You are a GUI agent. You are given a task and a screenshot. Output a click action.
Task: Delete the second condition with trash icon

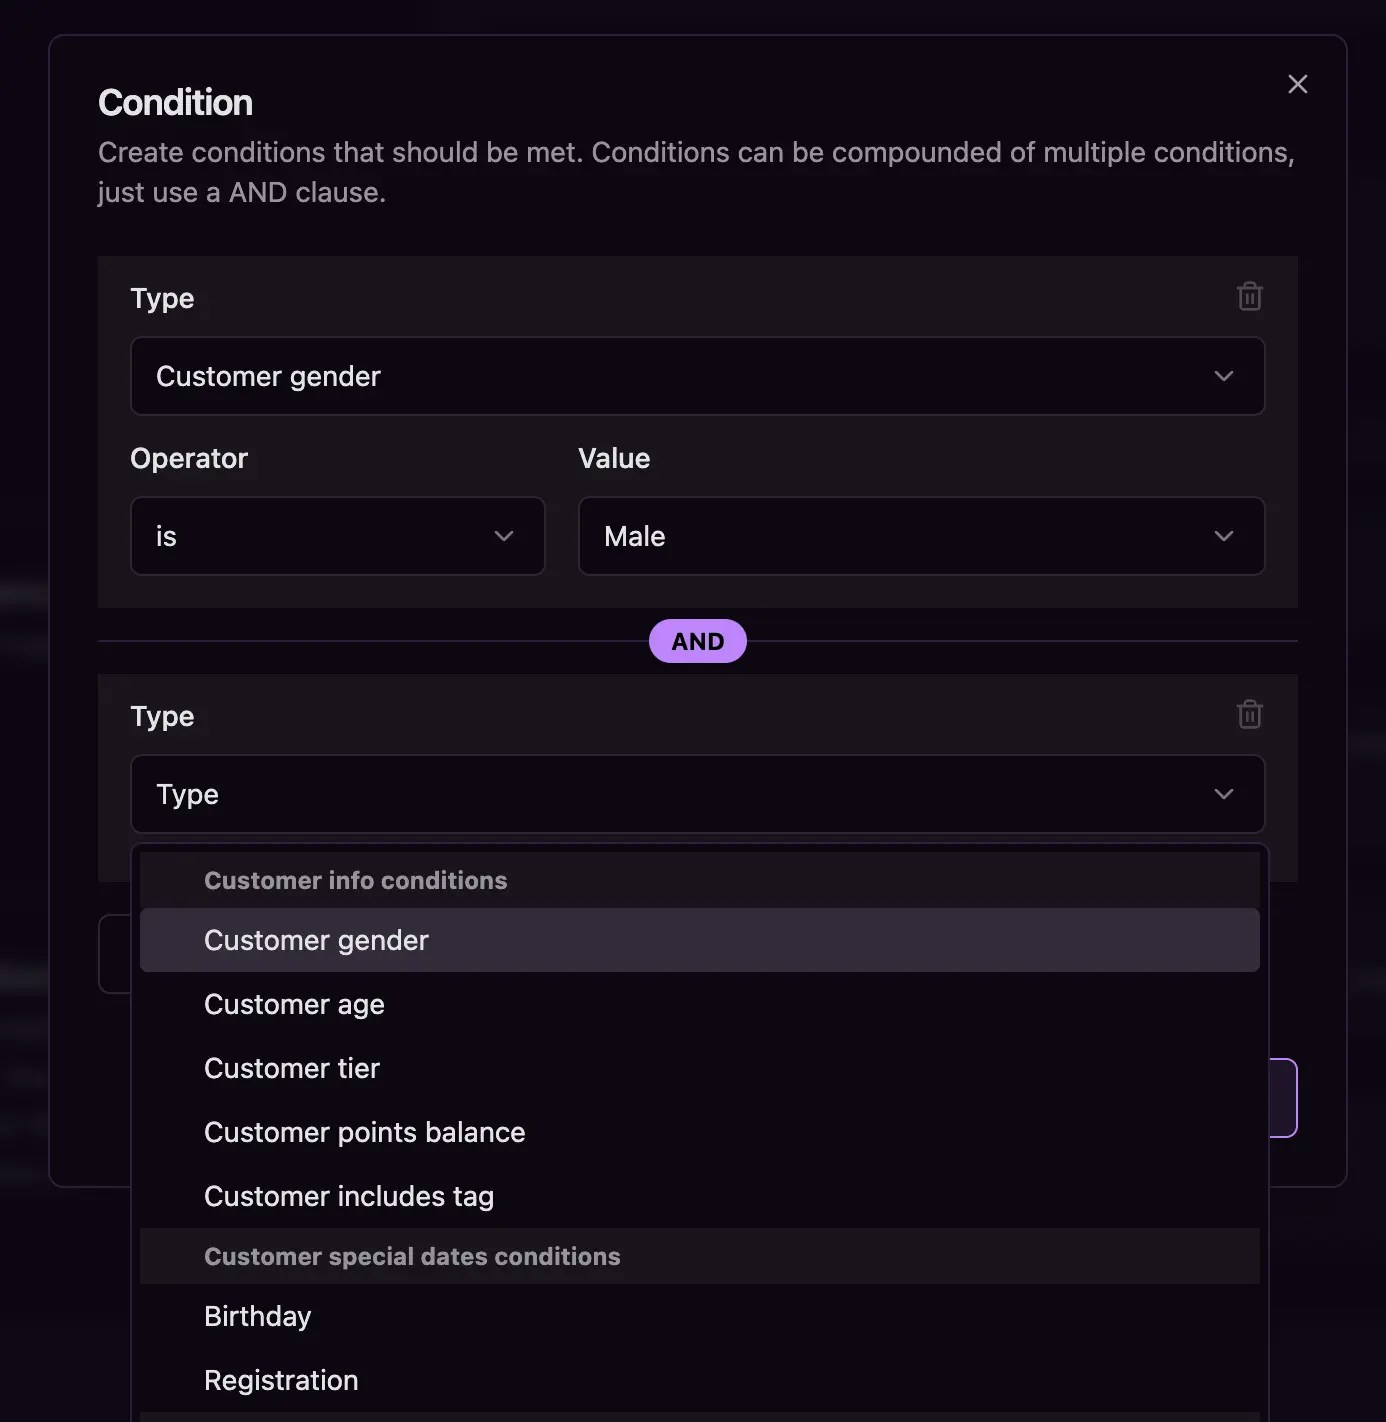pyautogui.click(x=1249, y=715)
